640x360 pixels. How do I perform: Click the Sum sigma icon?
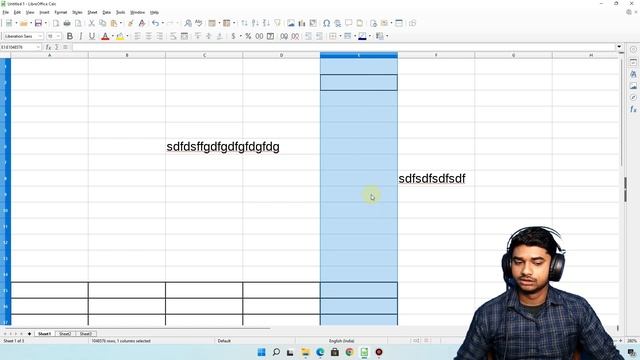tap(57, 47)
